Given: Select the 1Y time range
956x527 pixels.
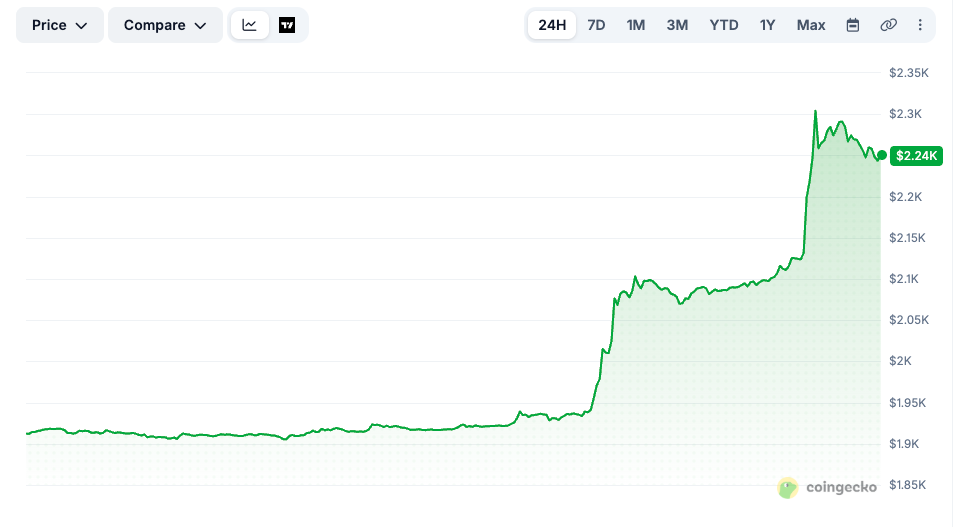Looking at the screenshot, I should pyautogui.click(x=768, y=25).
